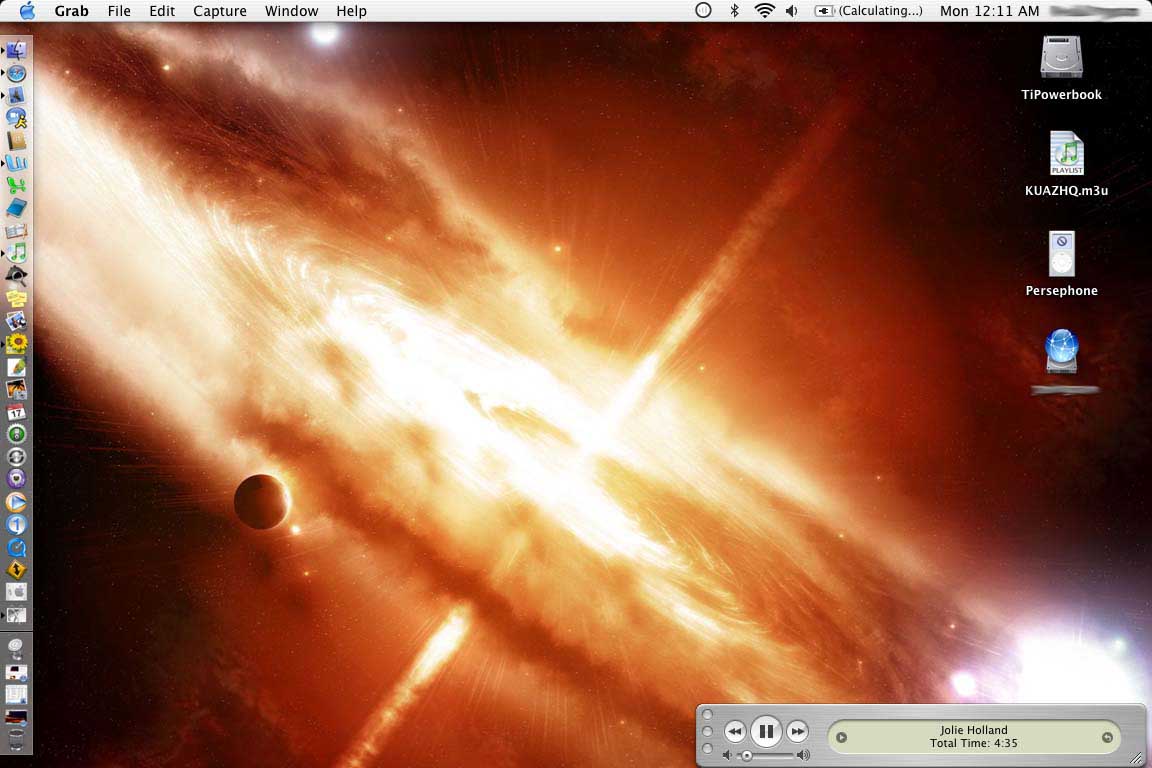Open battery status showing Calculating
Screen dimensions: 1152x768
(868, 10)
